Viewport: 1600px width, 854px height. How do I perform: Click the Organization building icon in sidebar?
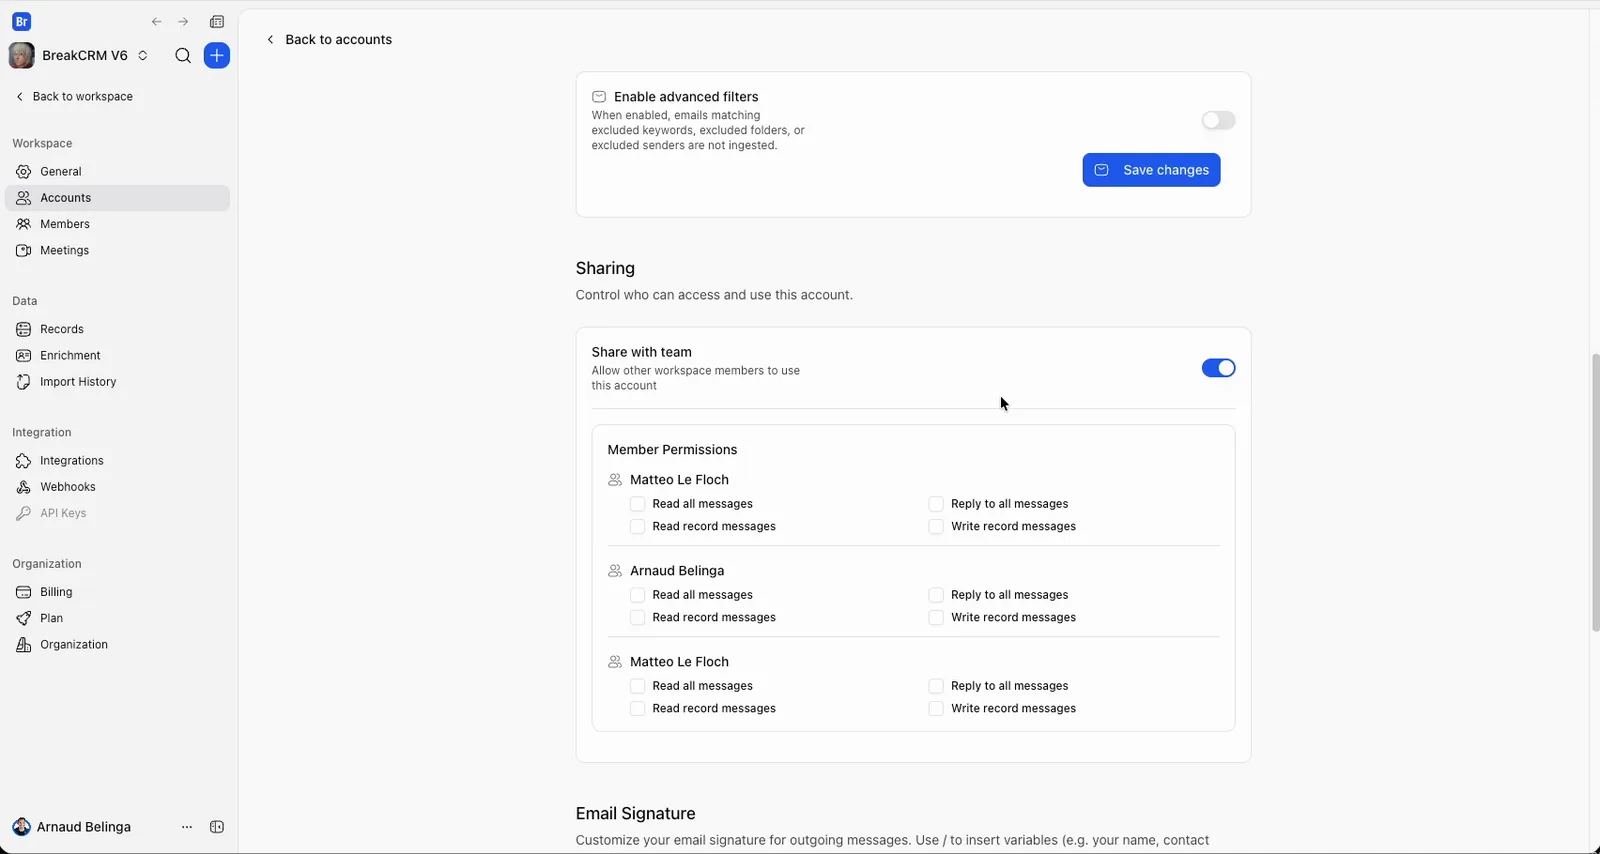click(23, 645)
